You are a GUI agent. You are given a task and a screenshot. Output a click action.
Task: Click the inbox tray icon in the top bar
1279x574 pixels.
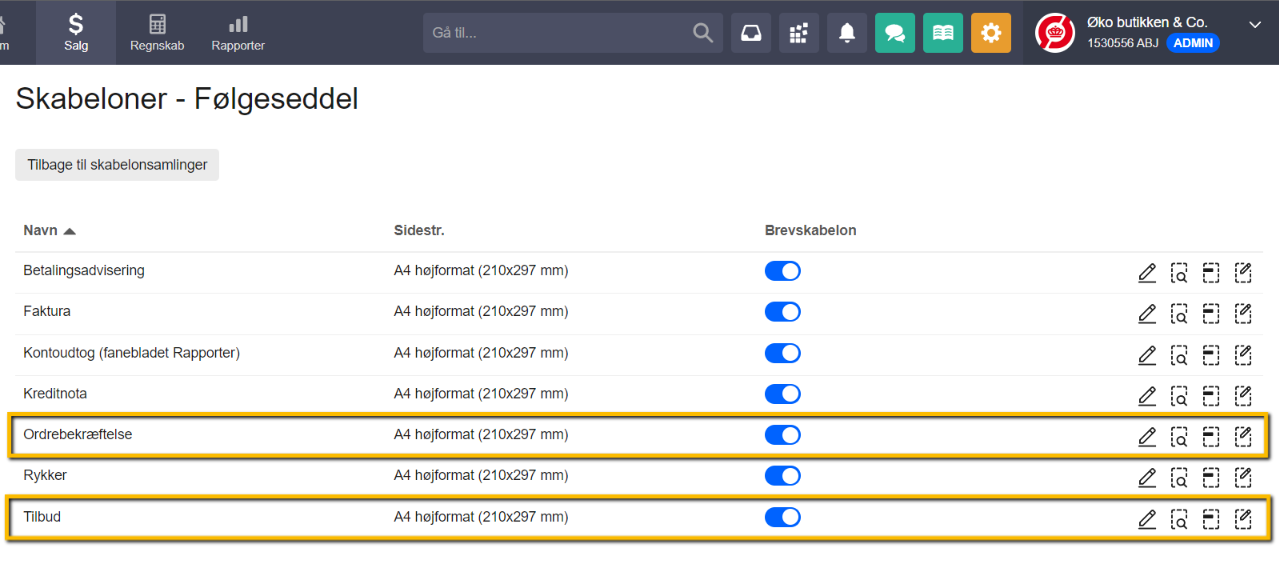coord(751,33)
